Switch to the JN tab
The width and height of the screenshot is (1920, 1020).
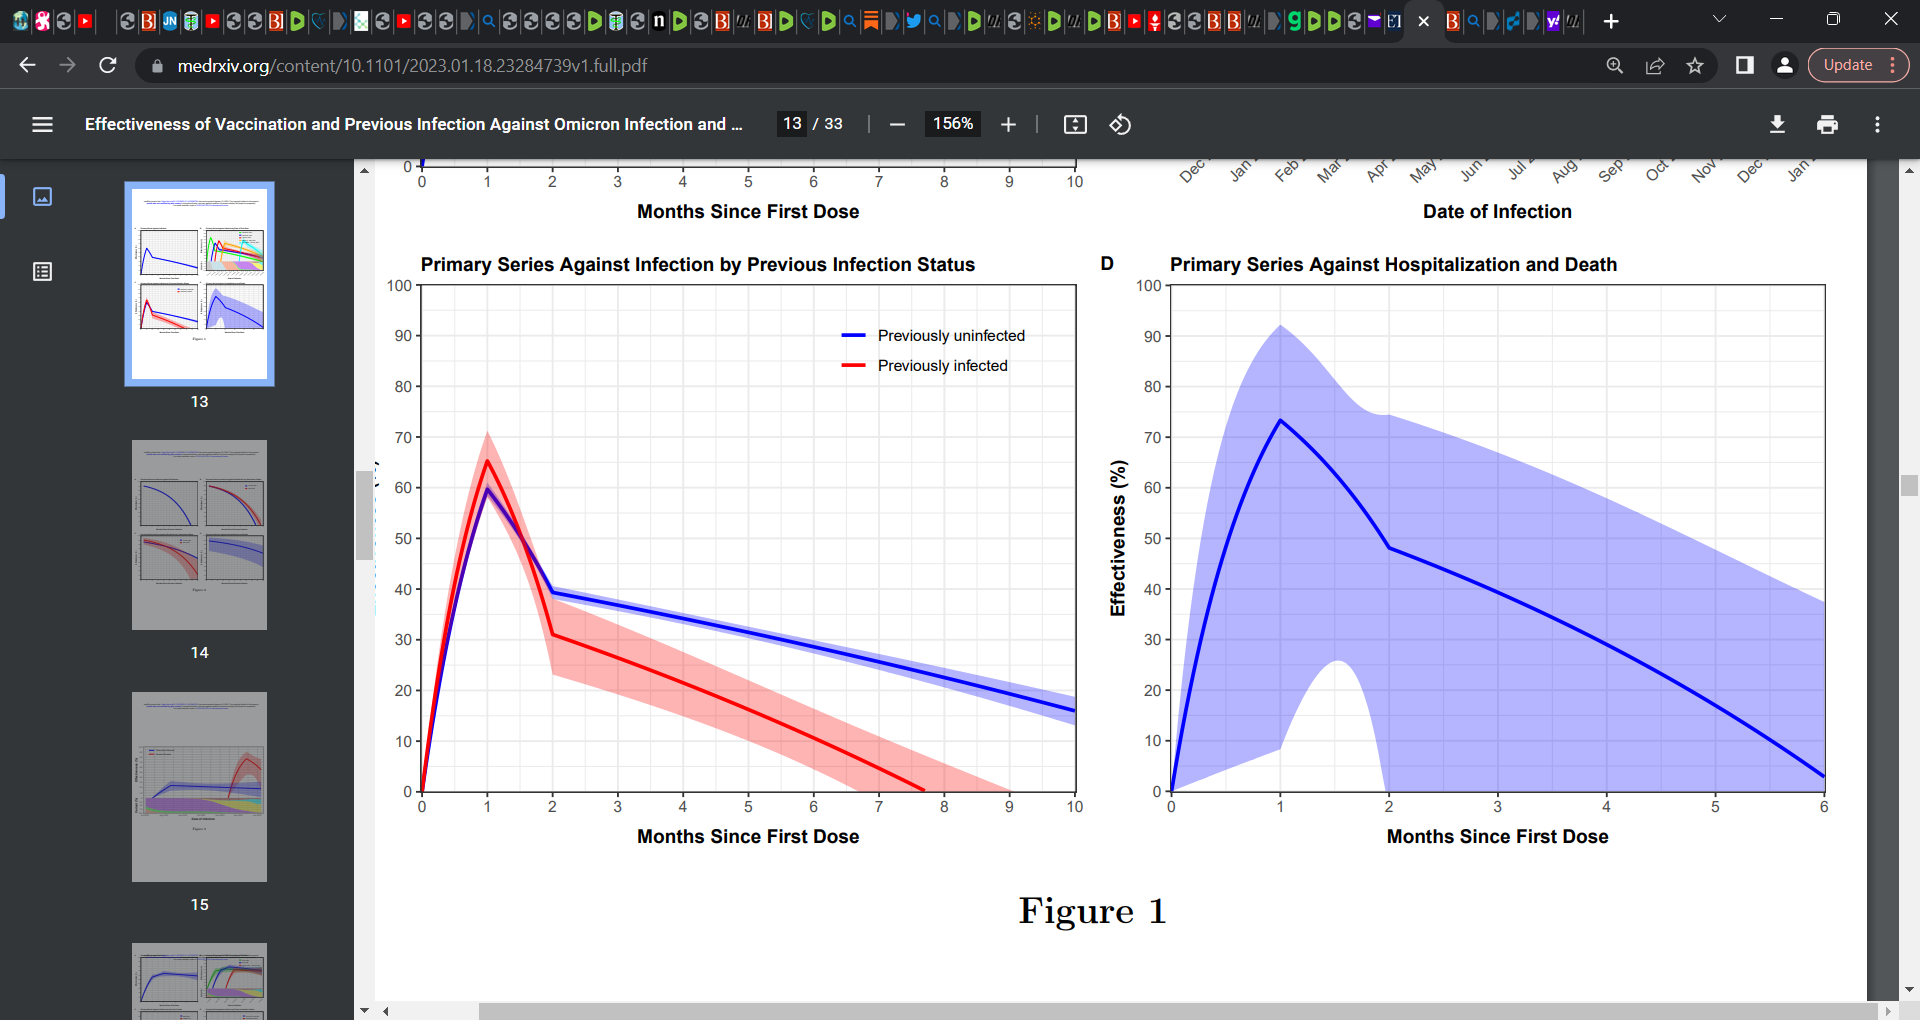[170, 21]
